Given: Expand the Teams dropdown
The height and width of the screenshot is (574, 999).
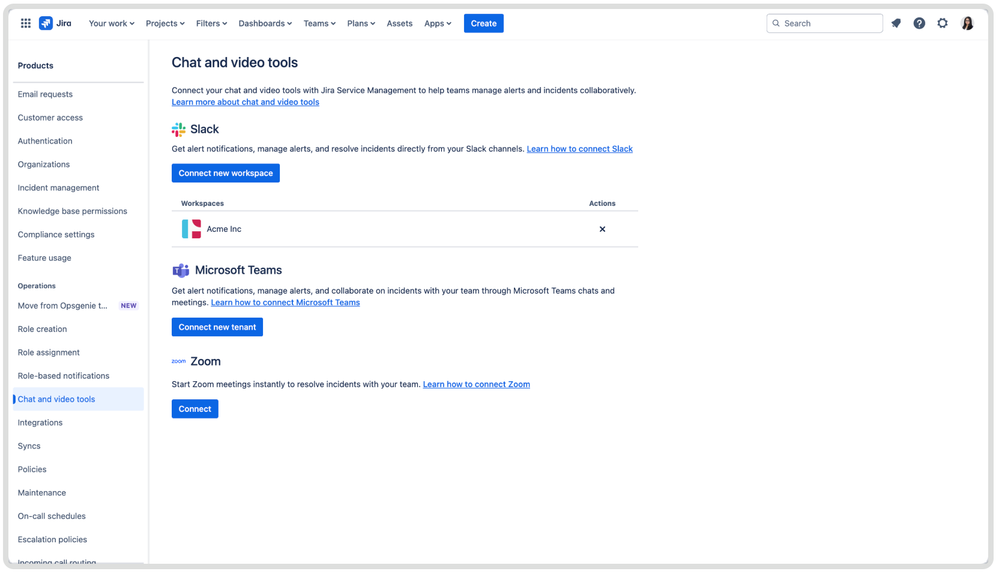Looking at the screenshot, I should pos(319,24).
